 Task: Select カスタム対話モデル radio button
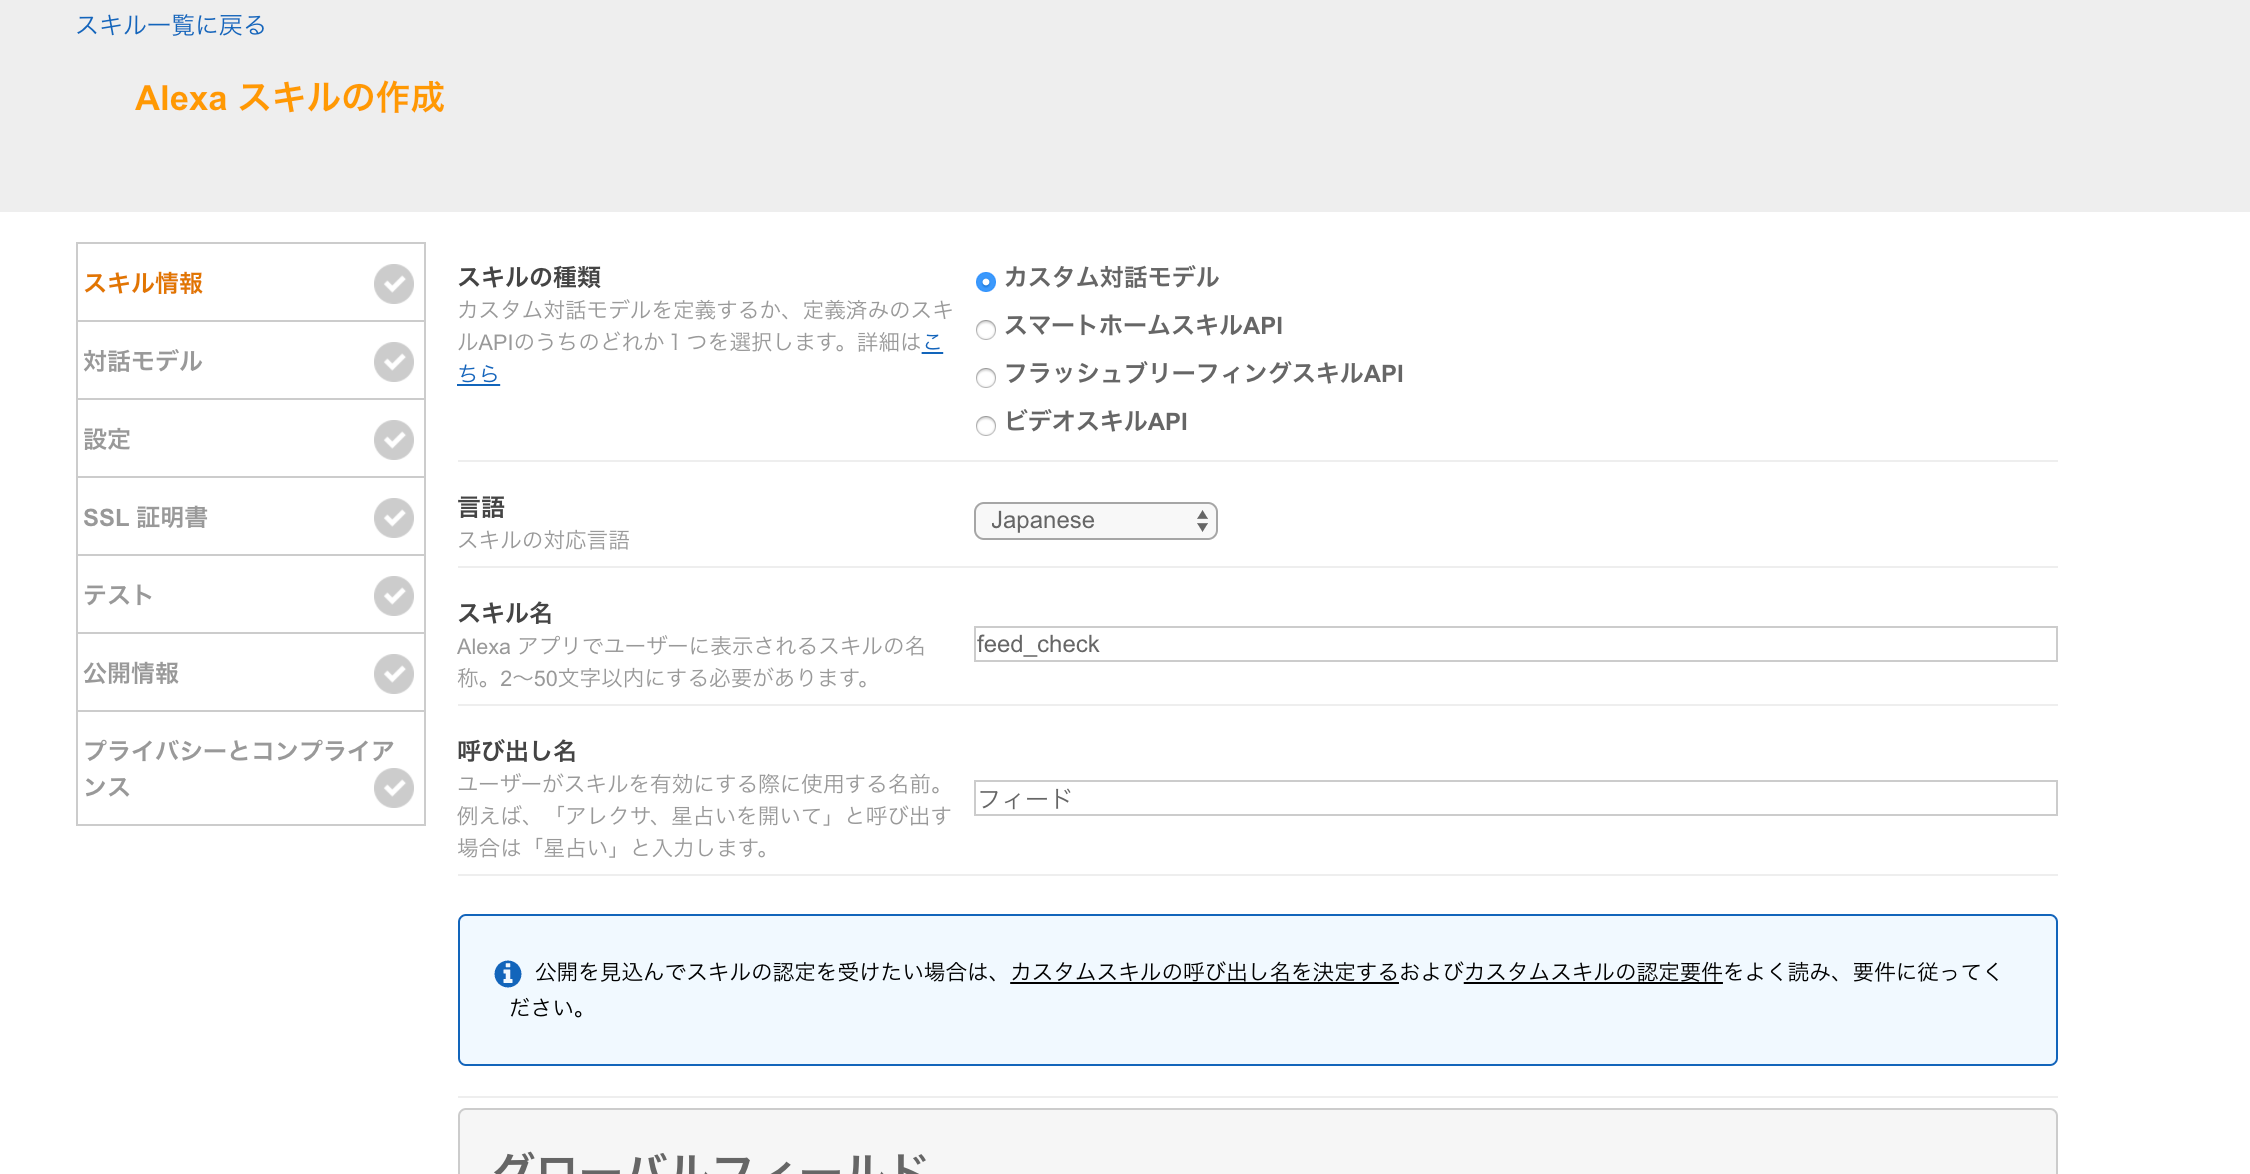click(x=986, y=282)
